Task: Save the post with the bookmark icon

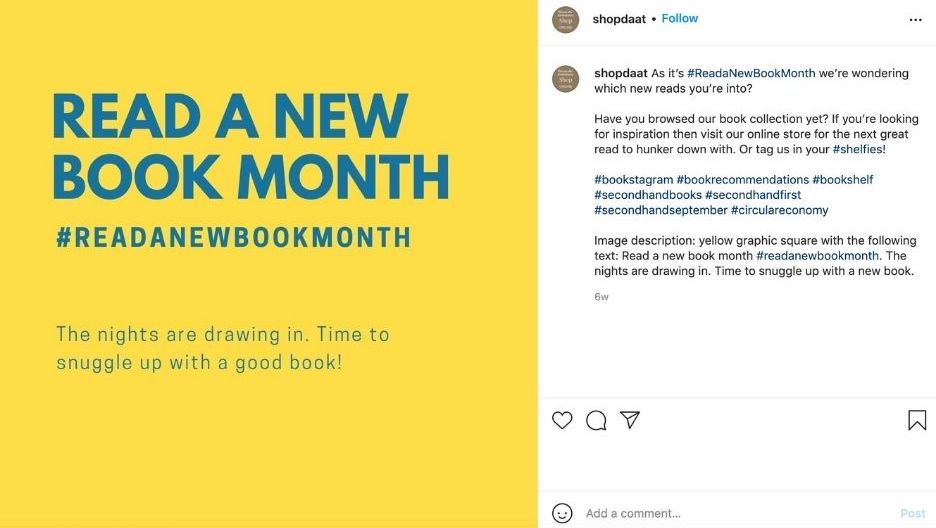Action: [917, 420]
